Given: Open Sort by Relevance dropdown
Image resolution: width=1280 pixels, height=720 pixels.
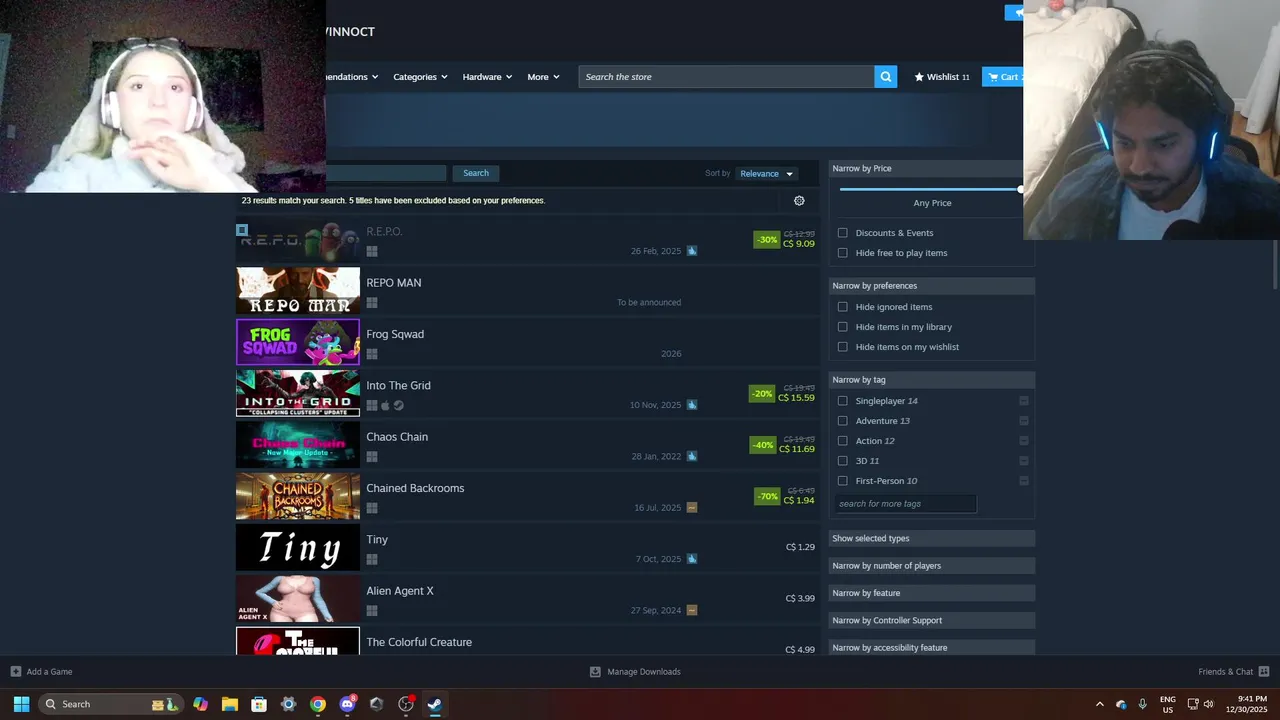Looking at the screenshot, I should (x=766, y=174).
